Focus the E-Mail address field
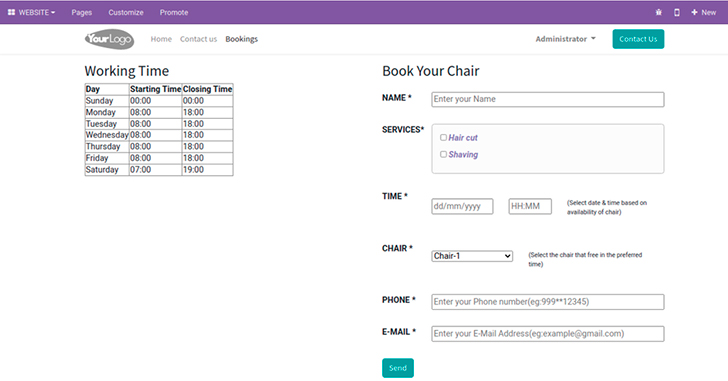The width and height of the screenshot is (728, 381). click(x=548, y=334)
